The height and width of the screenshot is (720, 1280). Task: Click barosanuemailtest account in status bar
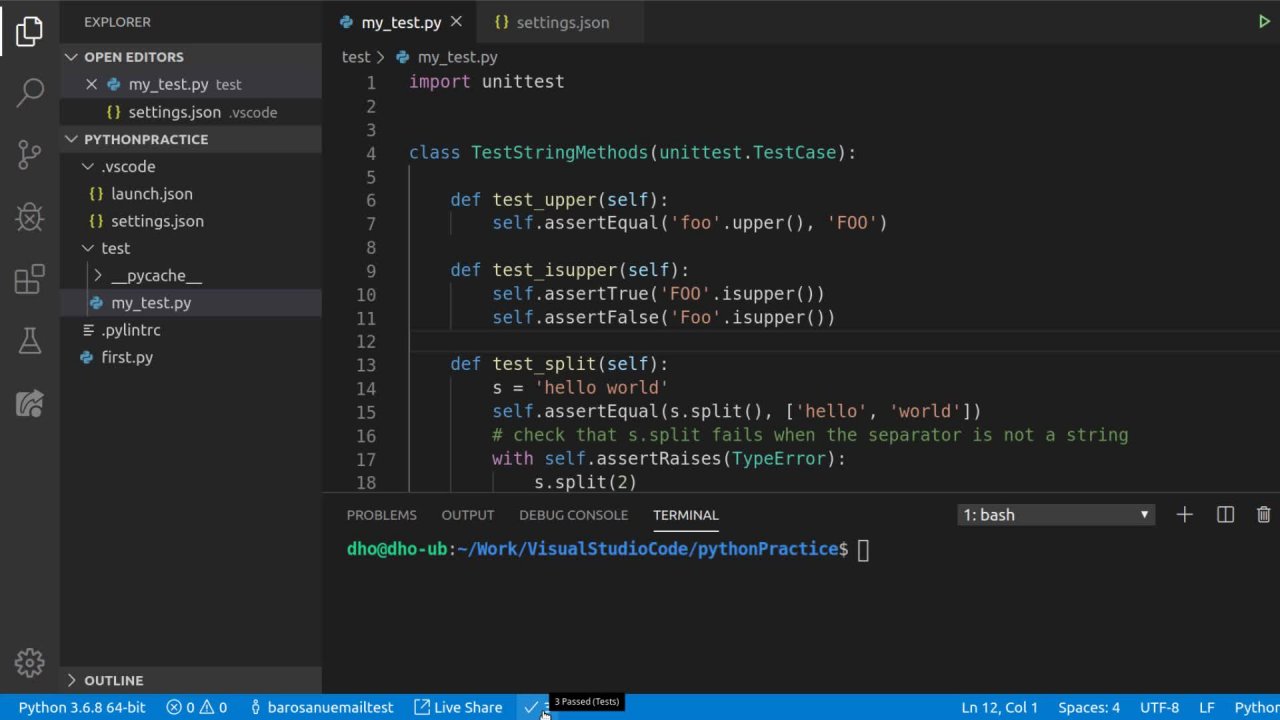321,707
